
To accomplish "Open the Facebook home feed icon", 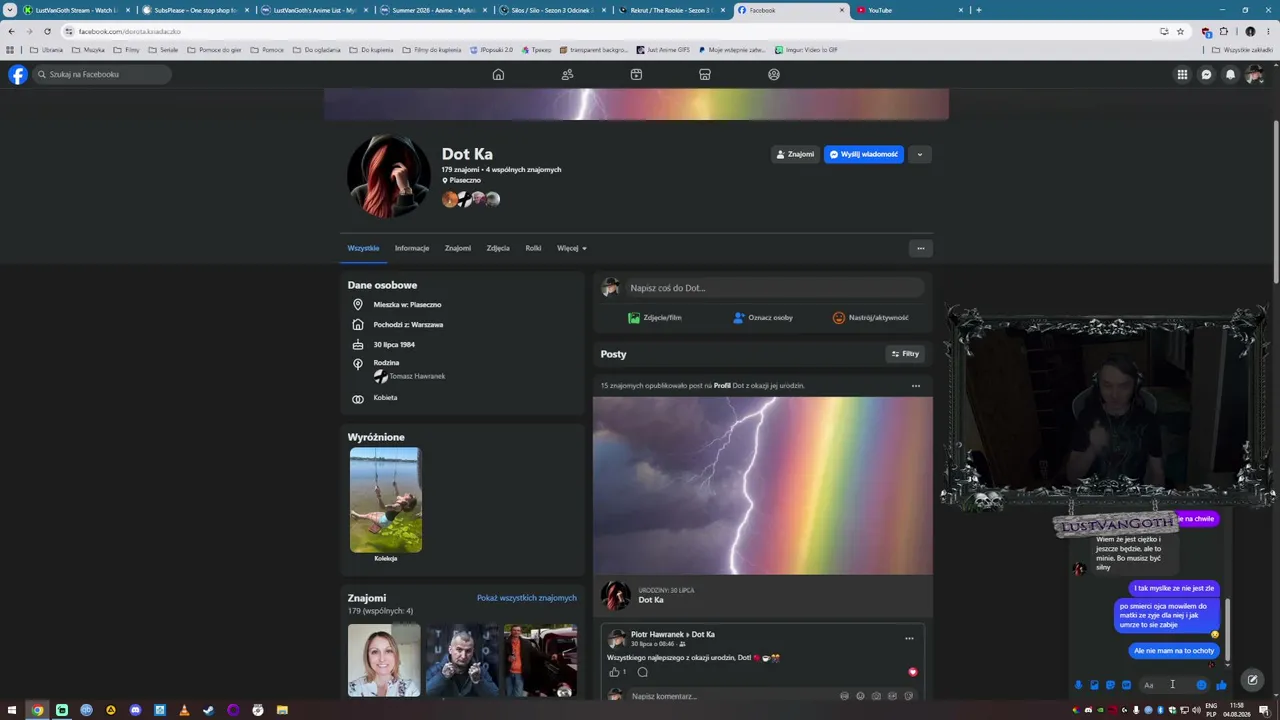I will [x=498, y=75].
